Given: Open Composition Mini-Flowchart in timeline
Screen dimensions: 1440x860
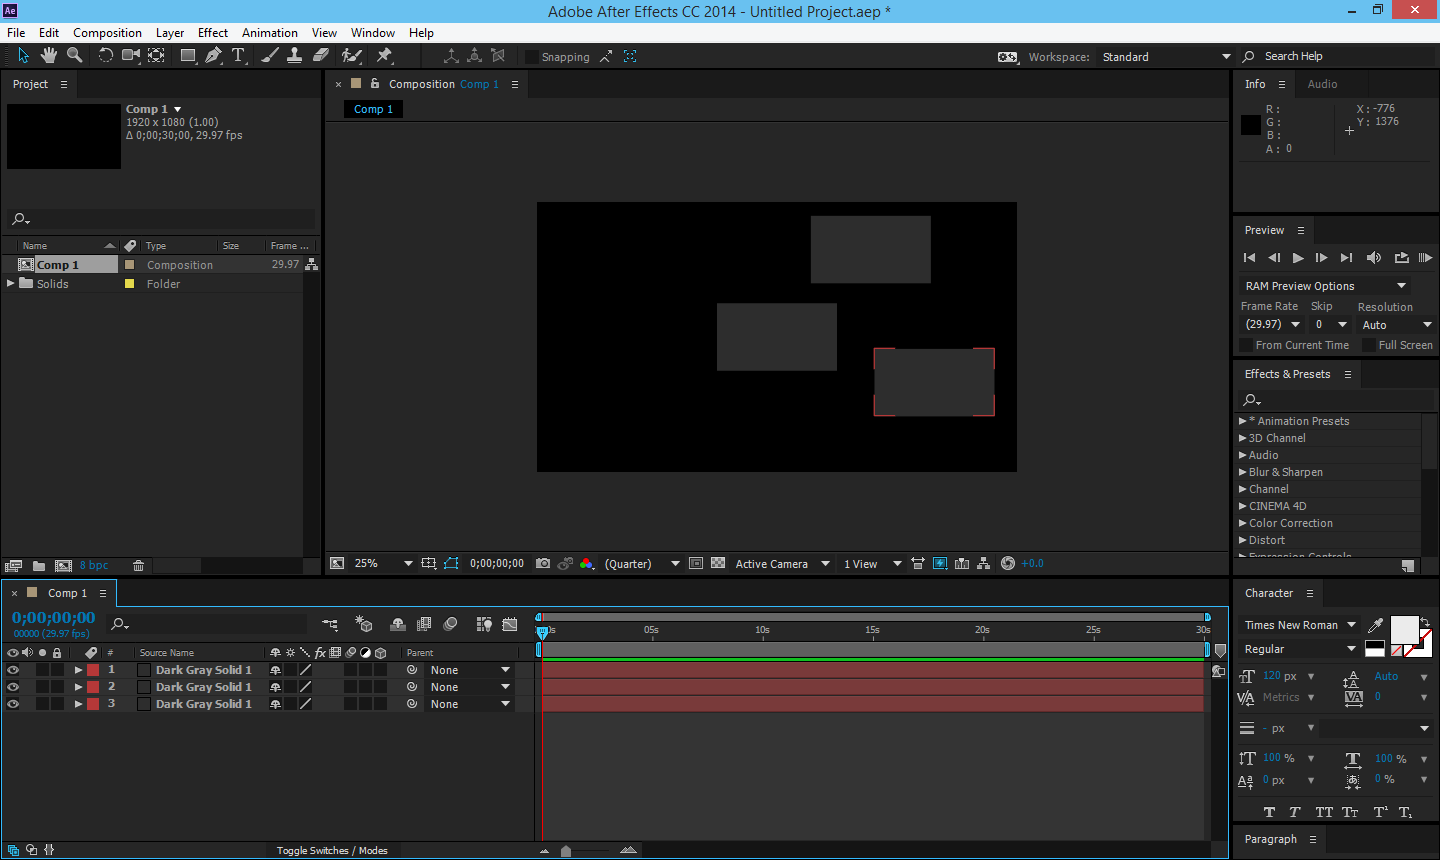Looking at the screenshot, I should pos(330,625).
